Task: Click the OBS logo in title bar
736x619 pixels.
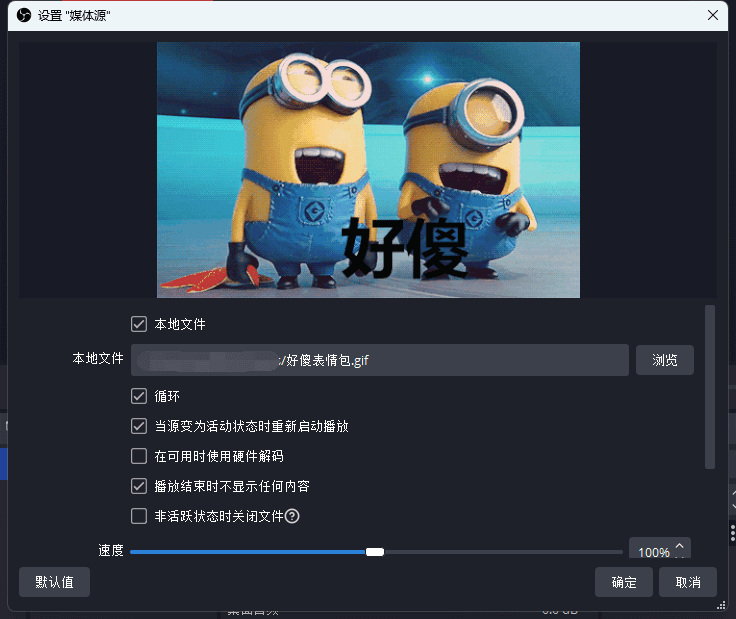Action: click(24, 15)
